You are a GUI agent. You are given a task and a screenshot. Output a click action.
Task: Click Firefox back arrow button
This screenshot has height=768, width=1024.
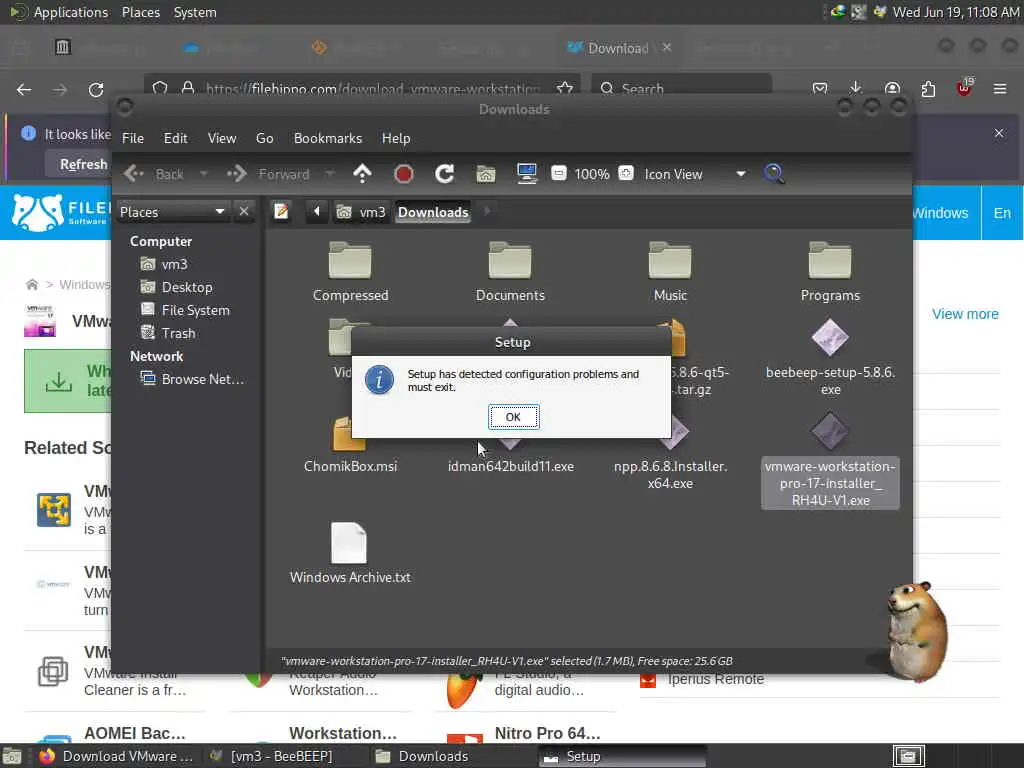(x=24, y=89)
